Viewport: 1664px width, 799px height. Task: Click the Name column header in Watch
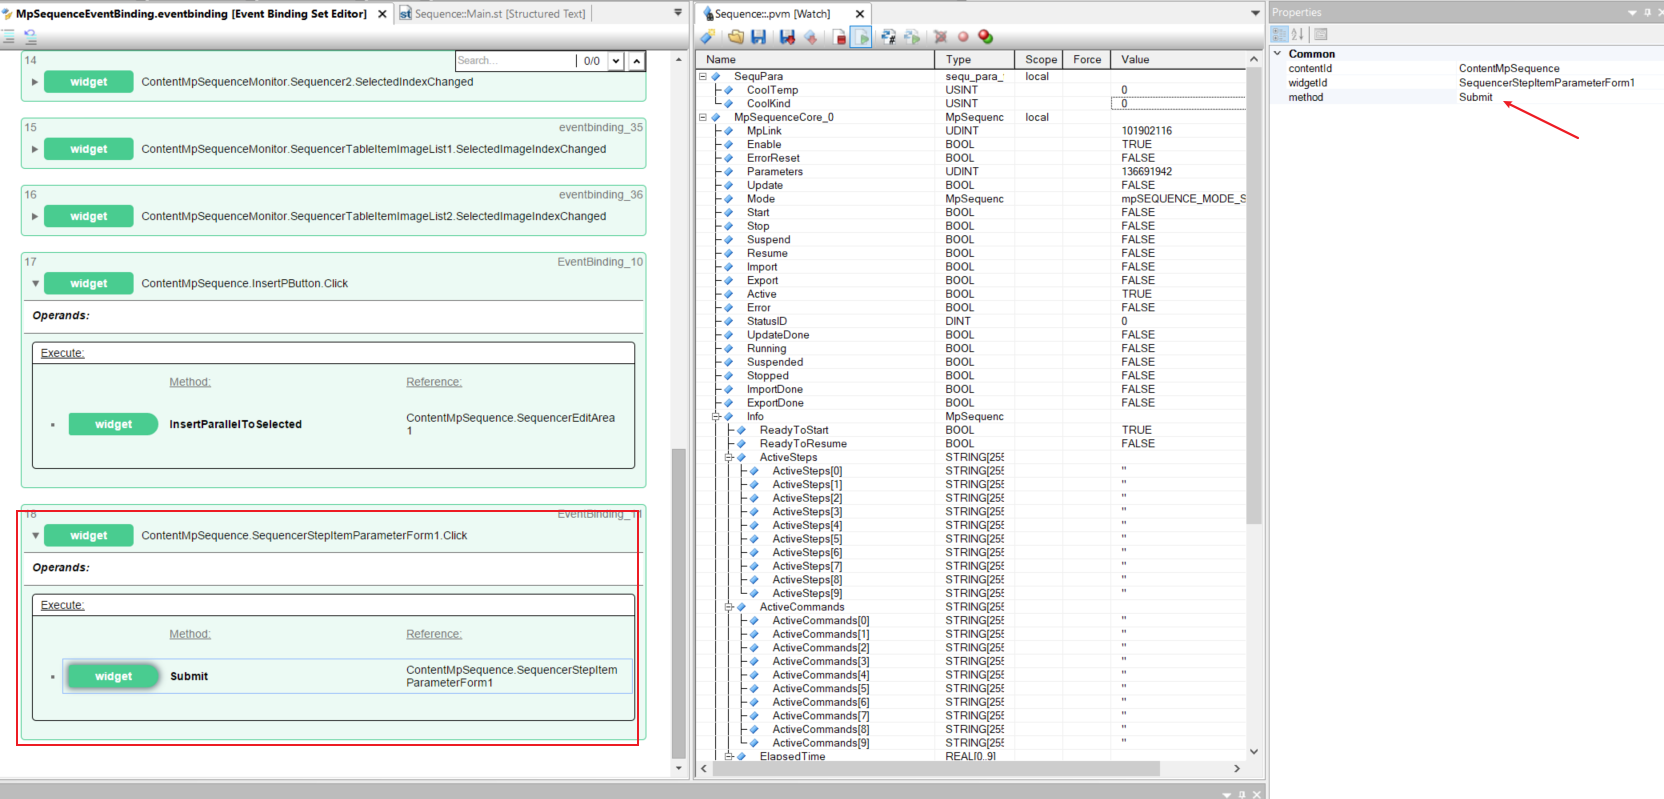tap(815, 60)
